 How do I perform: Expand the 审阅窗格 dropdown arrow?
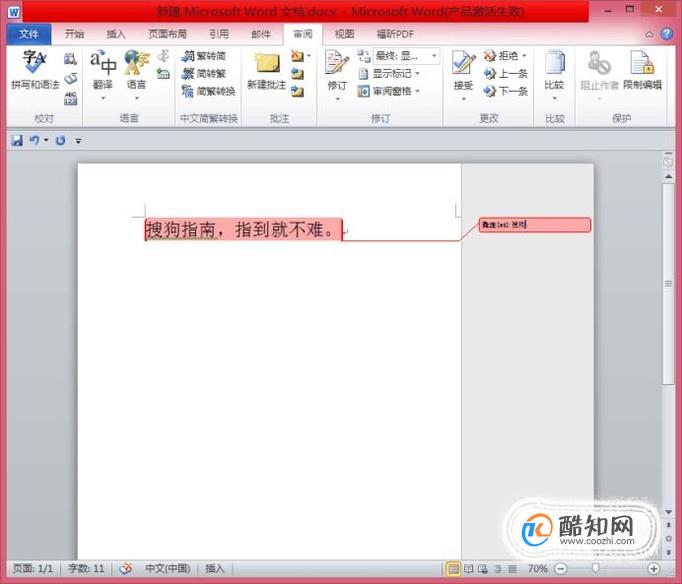click(x=417, y=91)
